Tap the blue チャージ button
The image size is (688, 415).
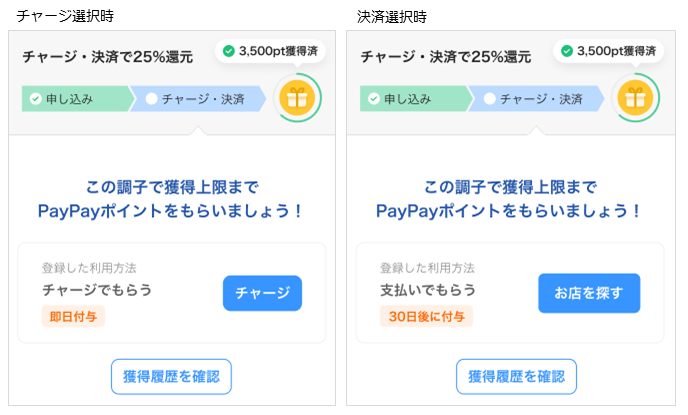[x=262, y=293]
